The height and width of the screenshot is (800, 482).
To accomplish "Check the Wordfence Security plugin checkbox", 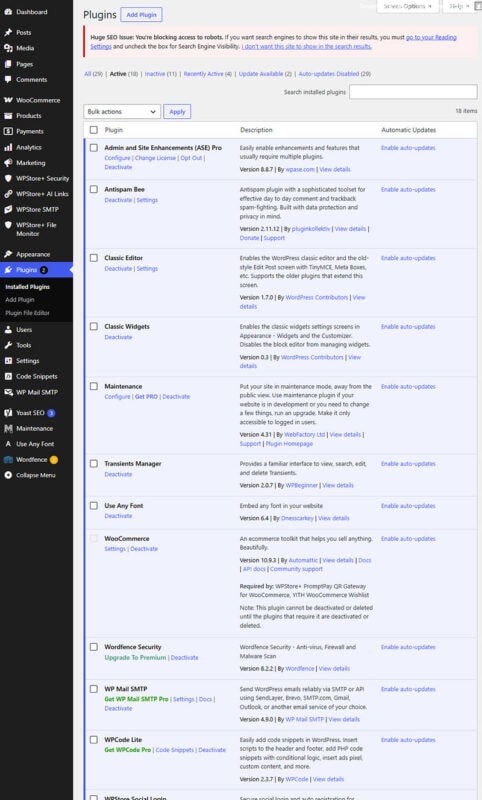I will (94, 647).
